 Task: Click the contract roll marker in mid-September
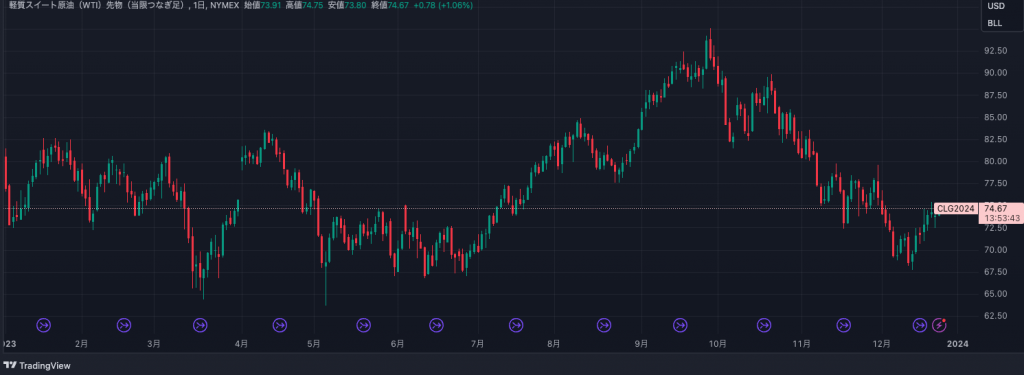coord(681,325)
